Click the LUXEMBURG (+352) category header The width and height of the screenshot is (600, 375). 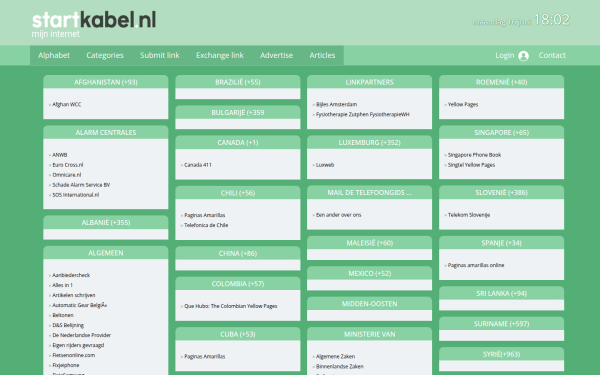pyautogui.click(x=369, y=142)
